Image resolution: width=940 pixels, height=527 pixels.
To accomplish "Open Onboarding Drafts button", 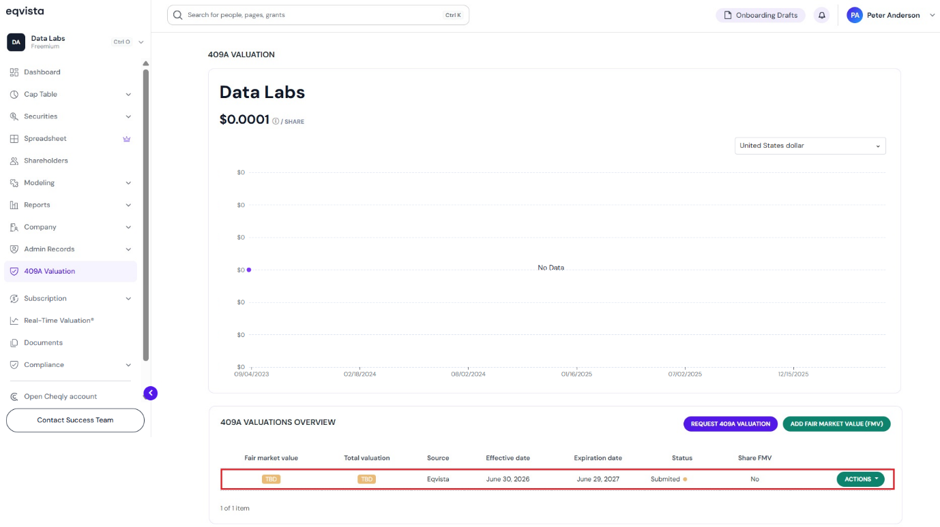I will pos(760,15).
